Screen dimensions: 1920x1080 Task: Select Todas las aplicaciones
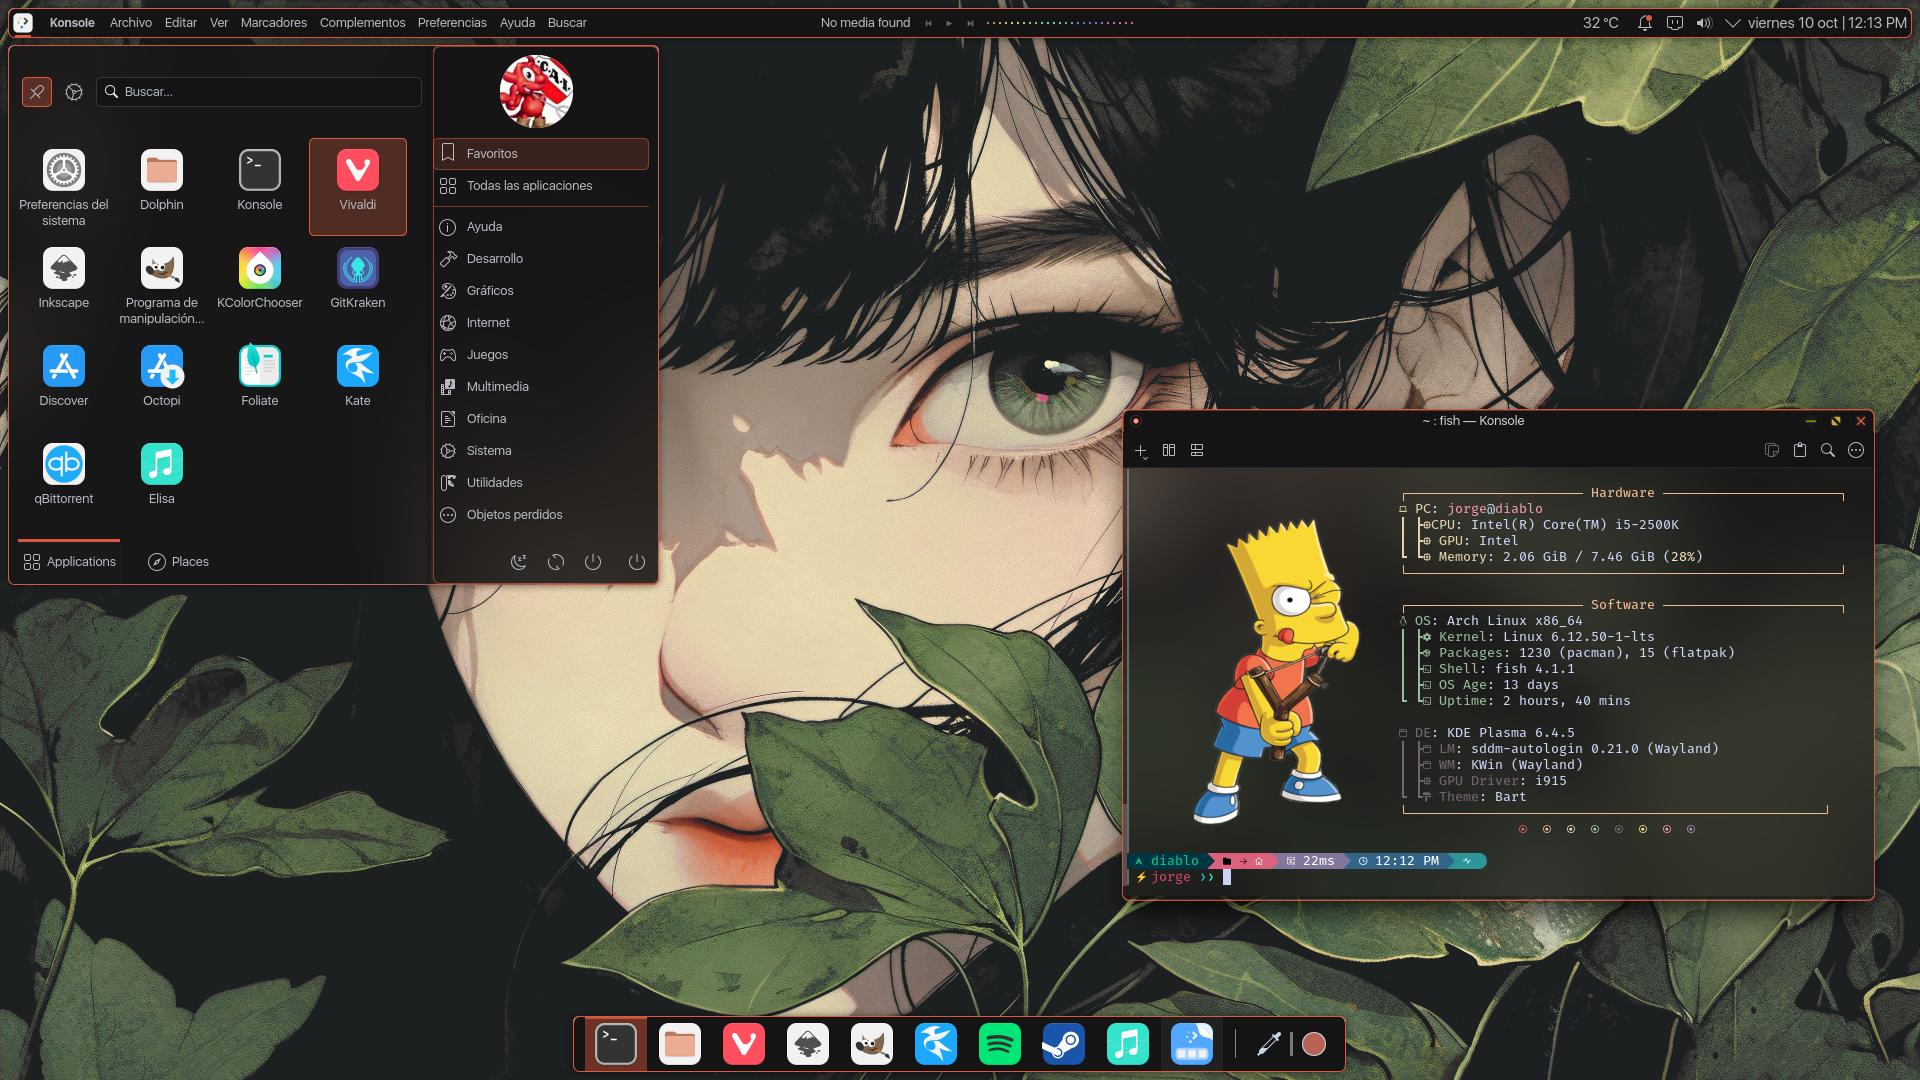point(529,186)
